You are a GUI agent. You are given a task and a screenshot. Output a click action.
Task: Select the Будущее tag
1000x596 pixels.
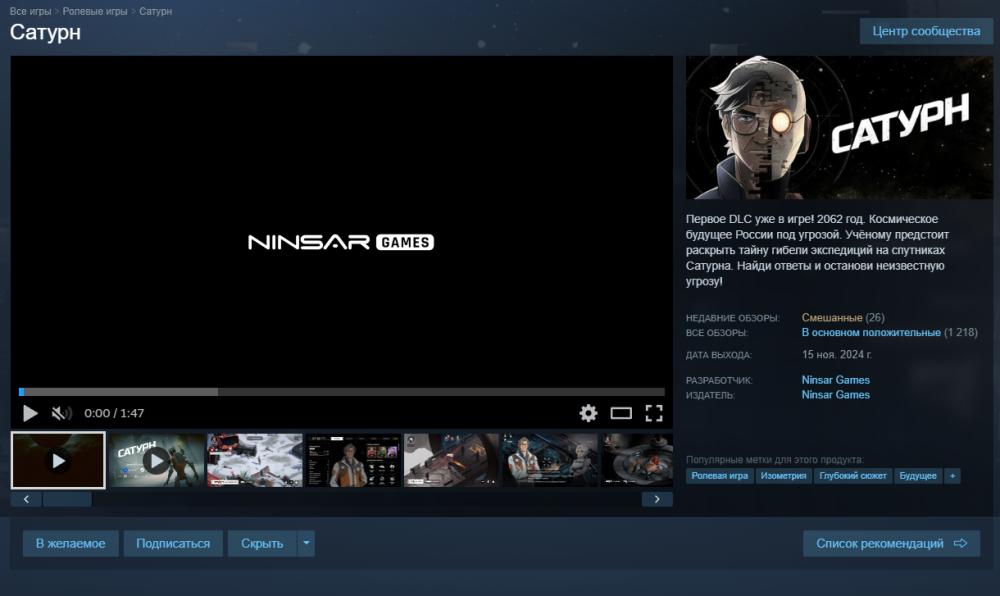click(918, 476)
